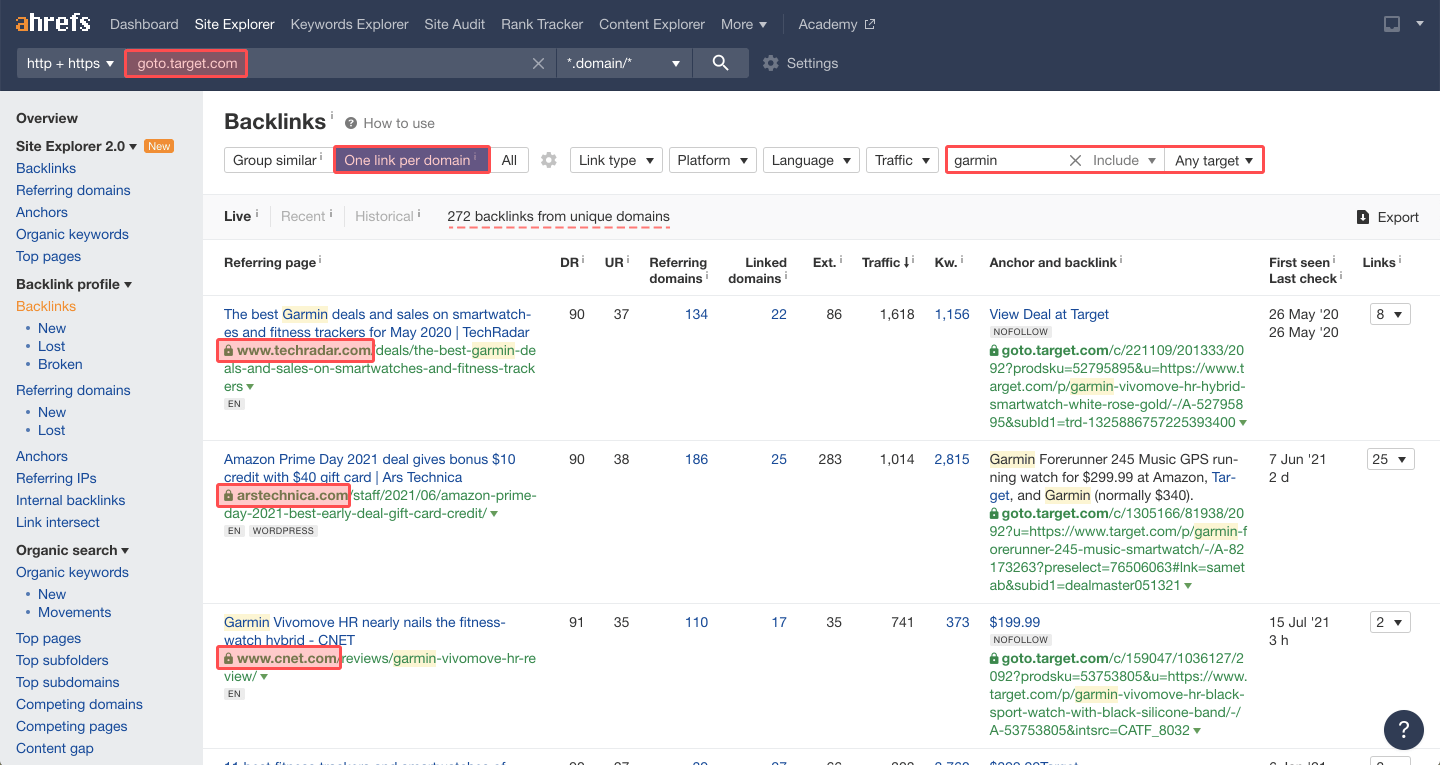Click the Academy external link icon
Screen dimensions: 1440x765
[869, 24]
